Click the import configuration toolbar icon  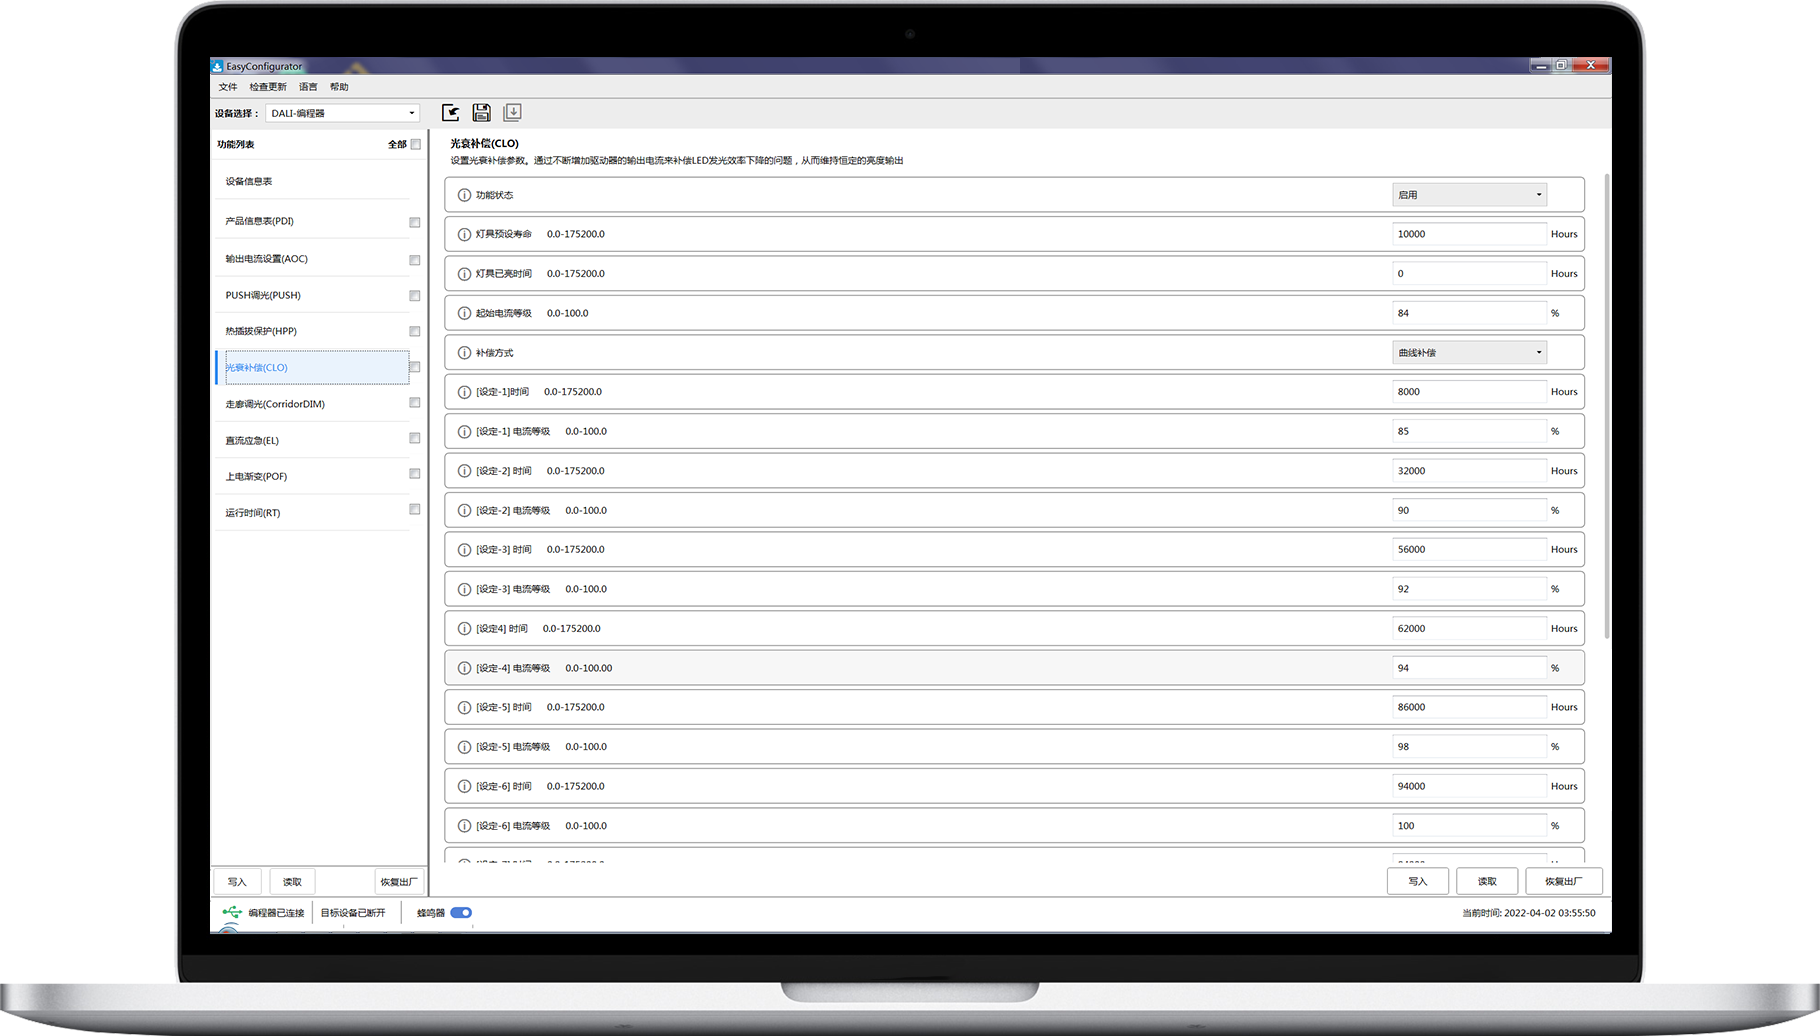click(451, 113)
